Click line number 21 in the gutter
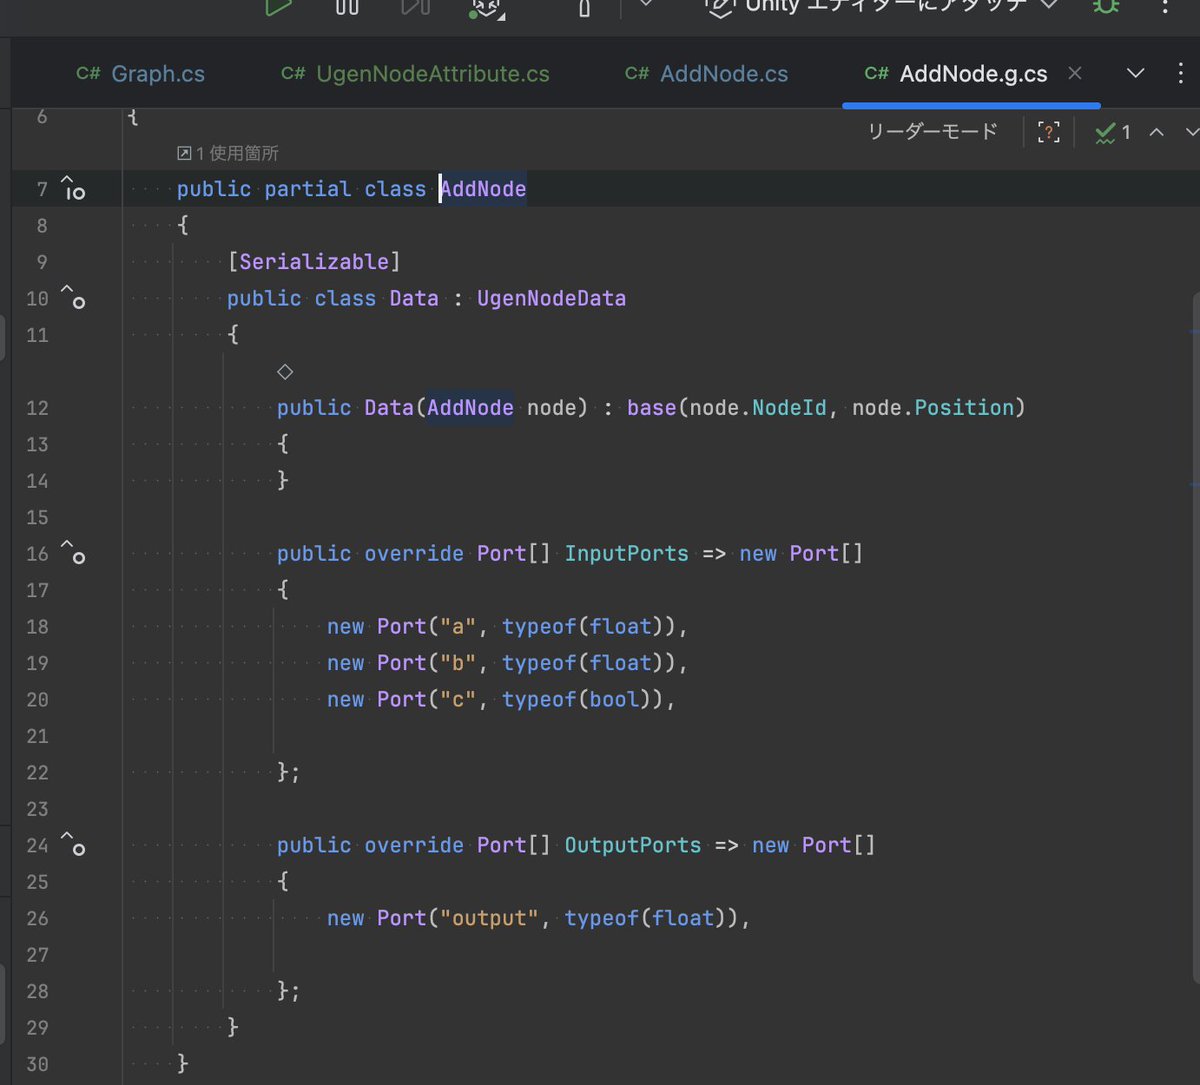1200x1085 pixels. click(x=37, y=736)
